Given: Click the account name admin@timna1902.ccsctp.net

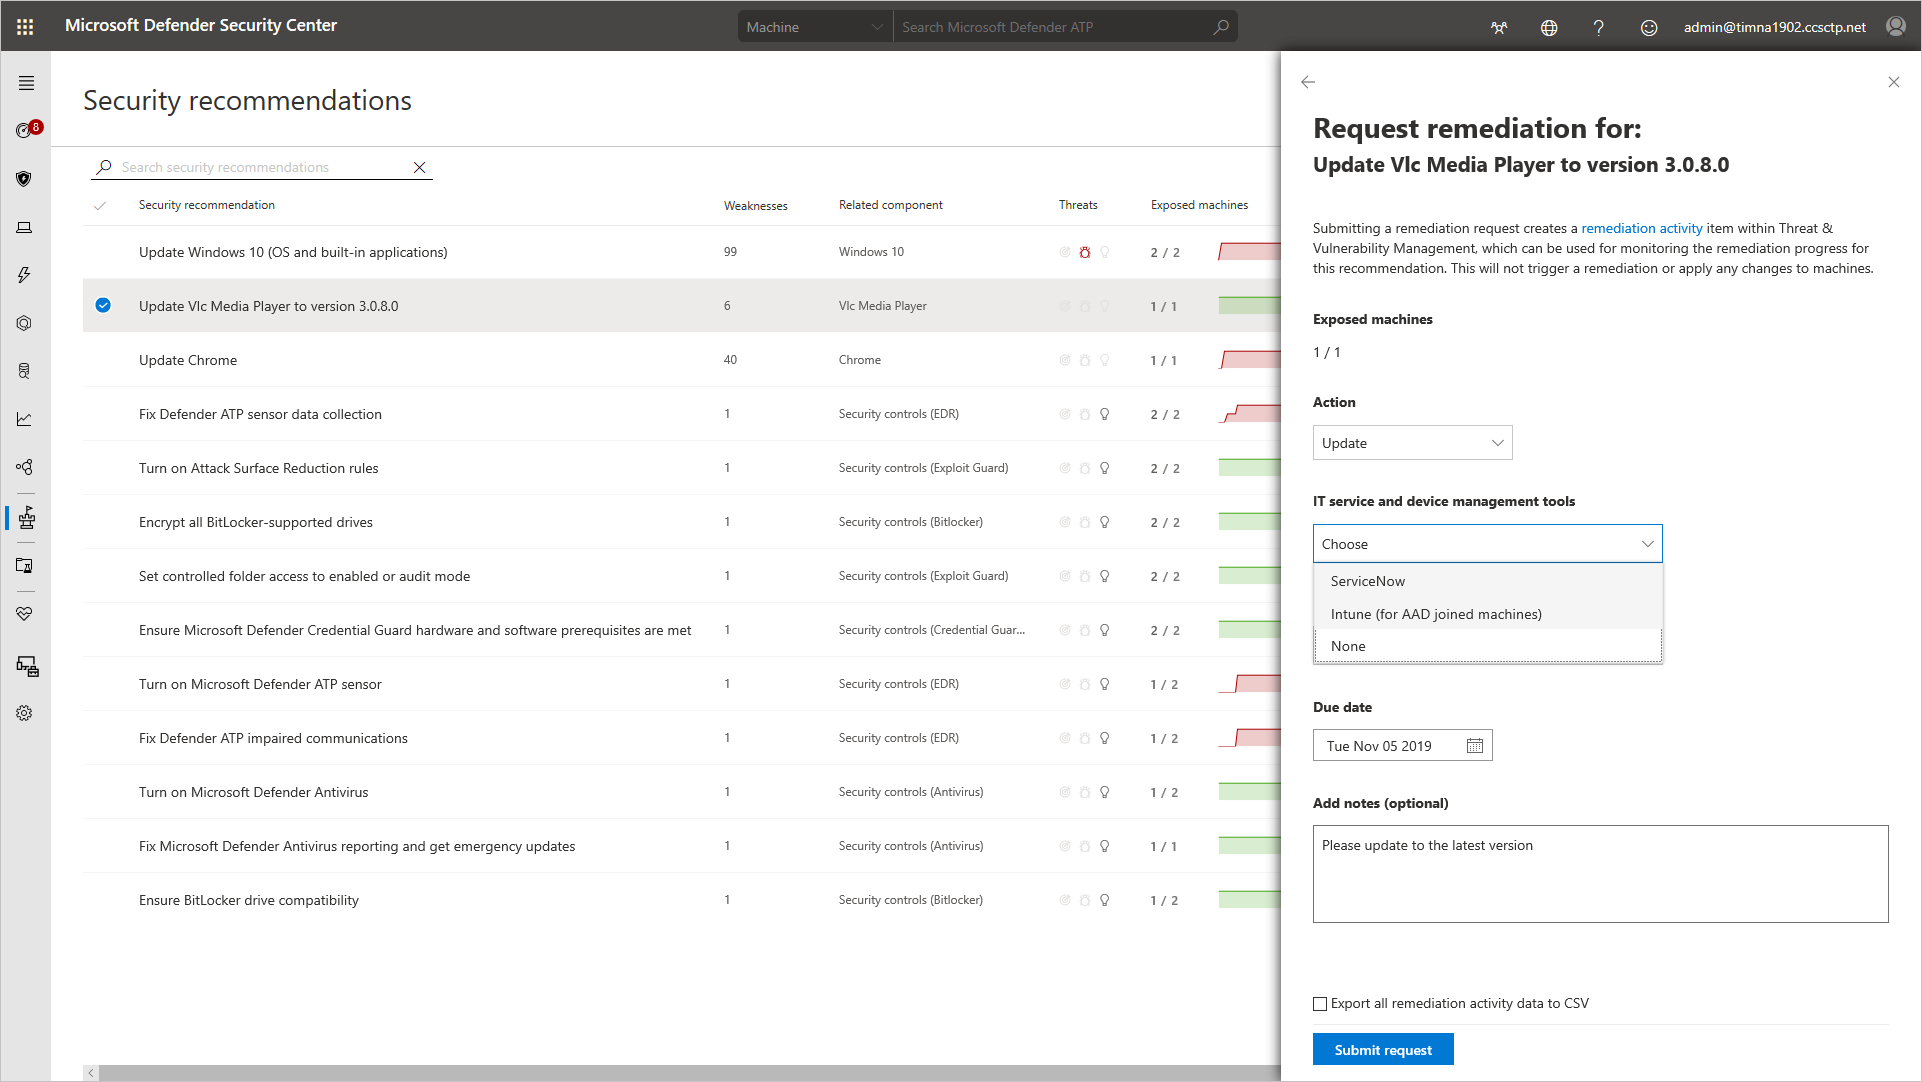Looking at the screenshot, I should coord(1774,27).
